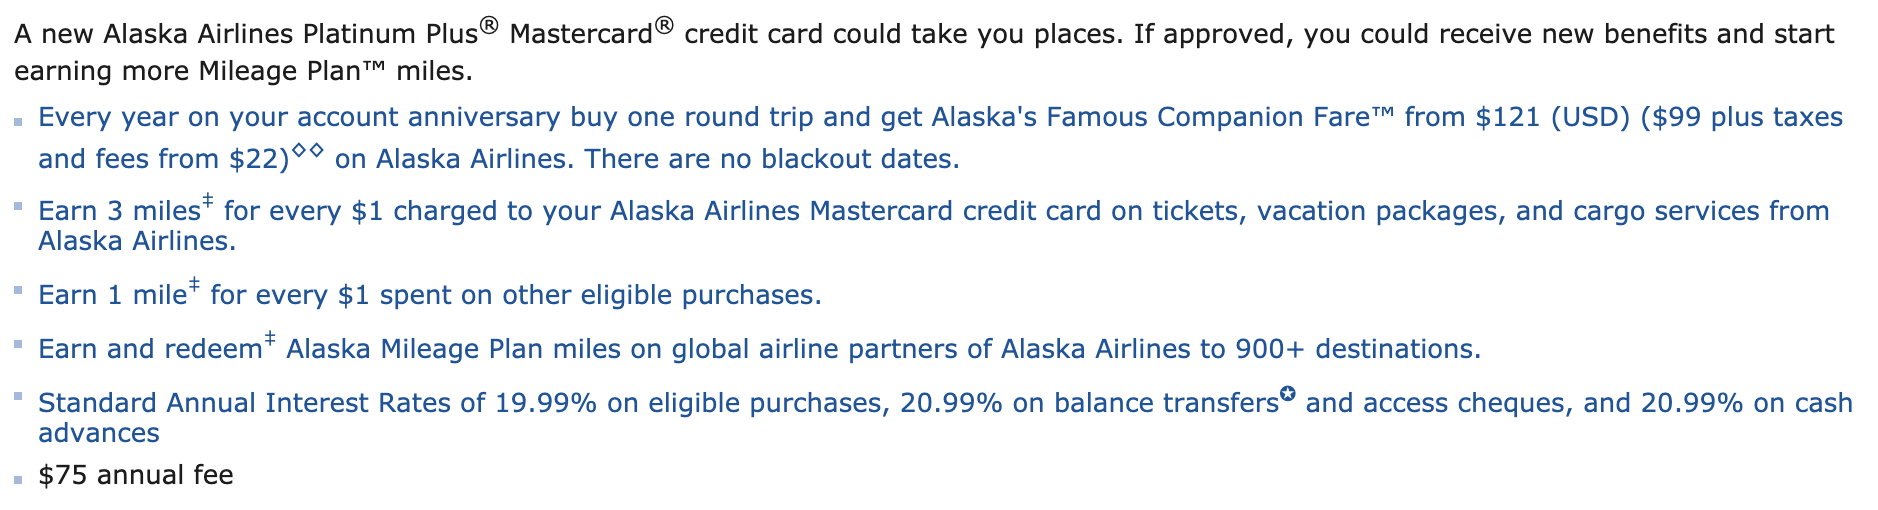Click the "$75 annual fee" text
This screenshot has width=1878, height=510.
point(136,476)
